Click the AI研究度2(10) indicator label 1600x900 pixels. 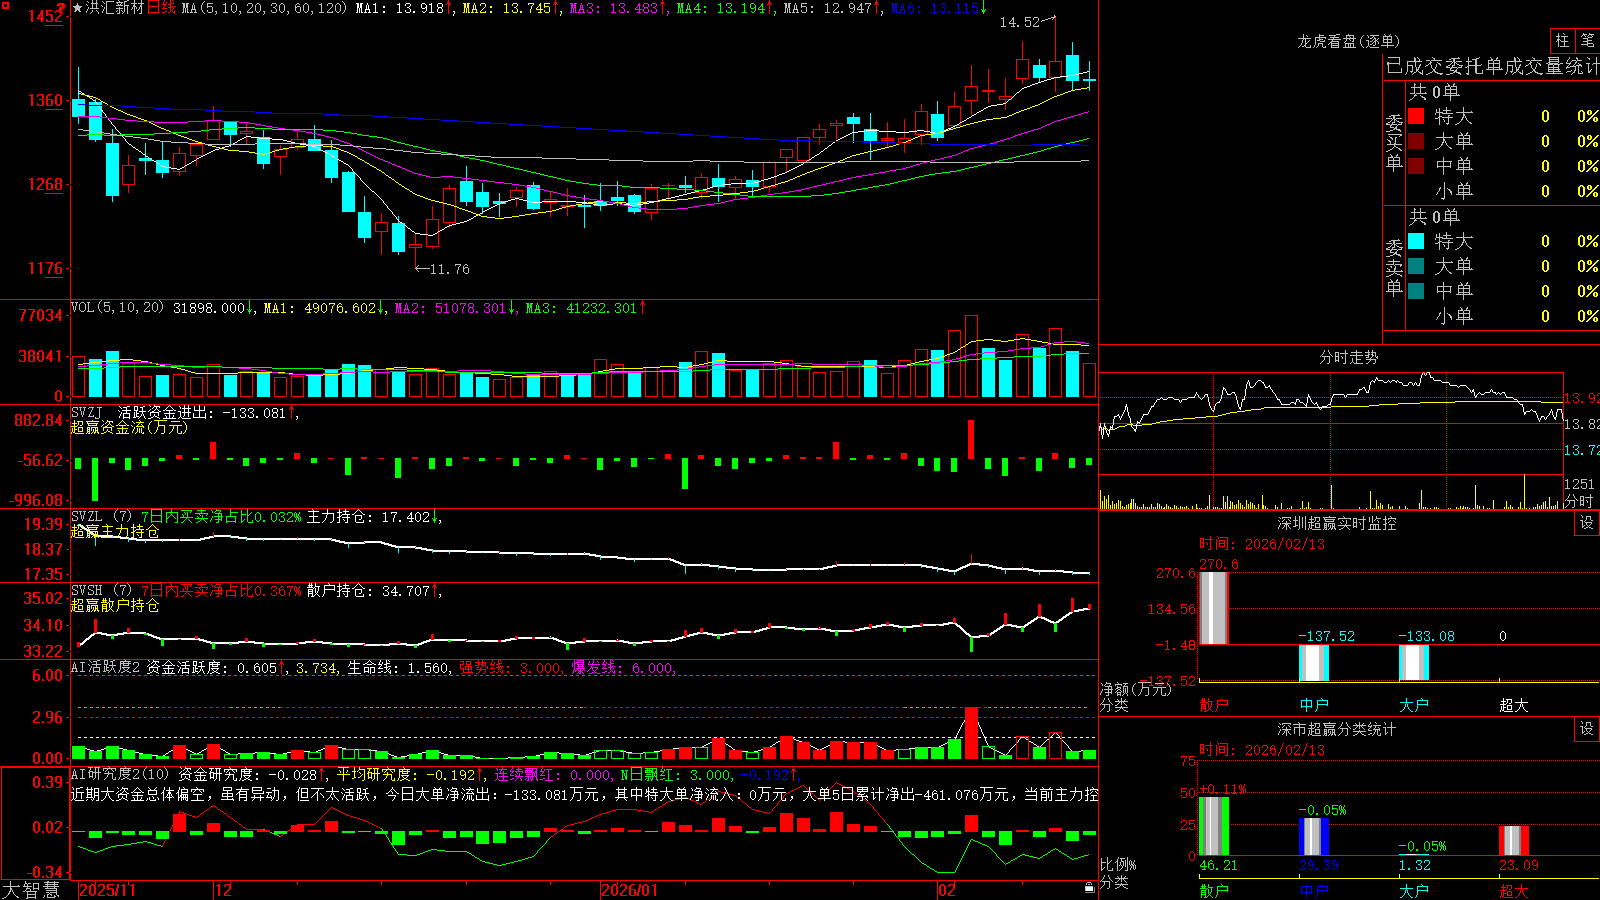coord(121,775)
